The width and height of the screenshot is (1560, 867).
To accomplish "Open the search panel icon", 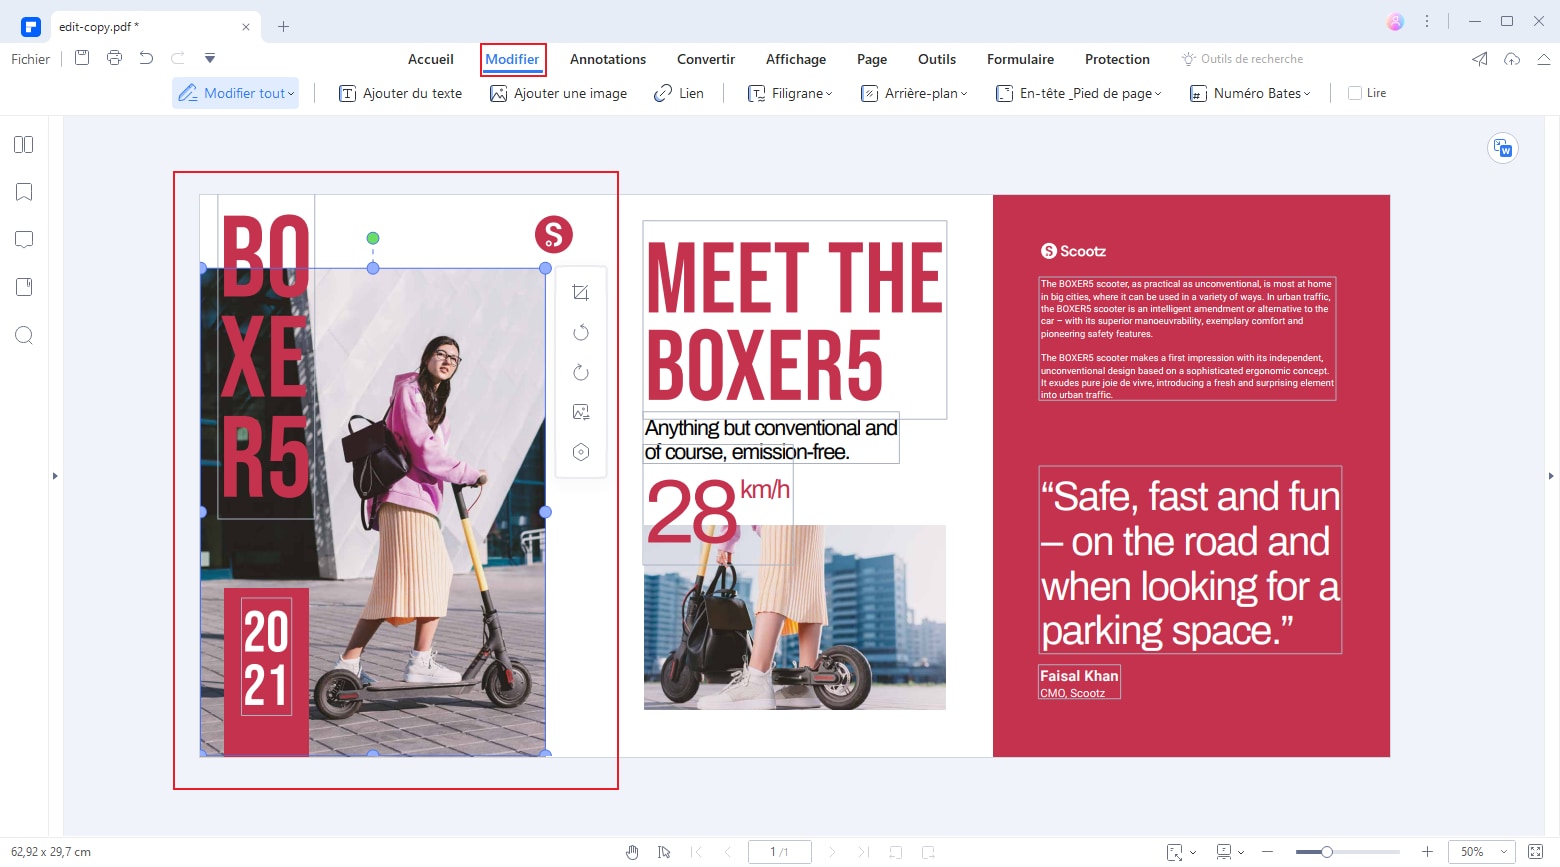I will click(24, 335).
